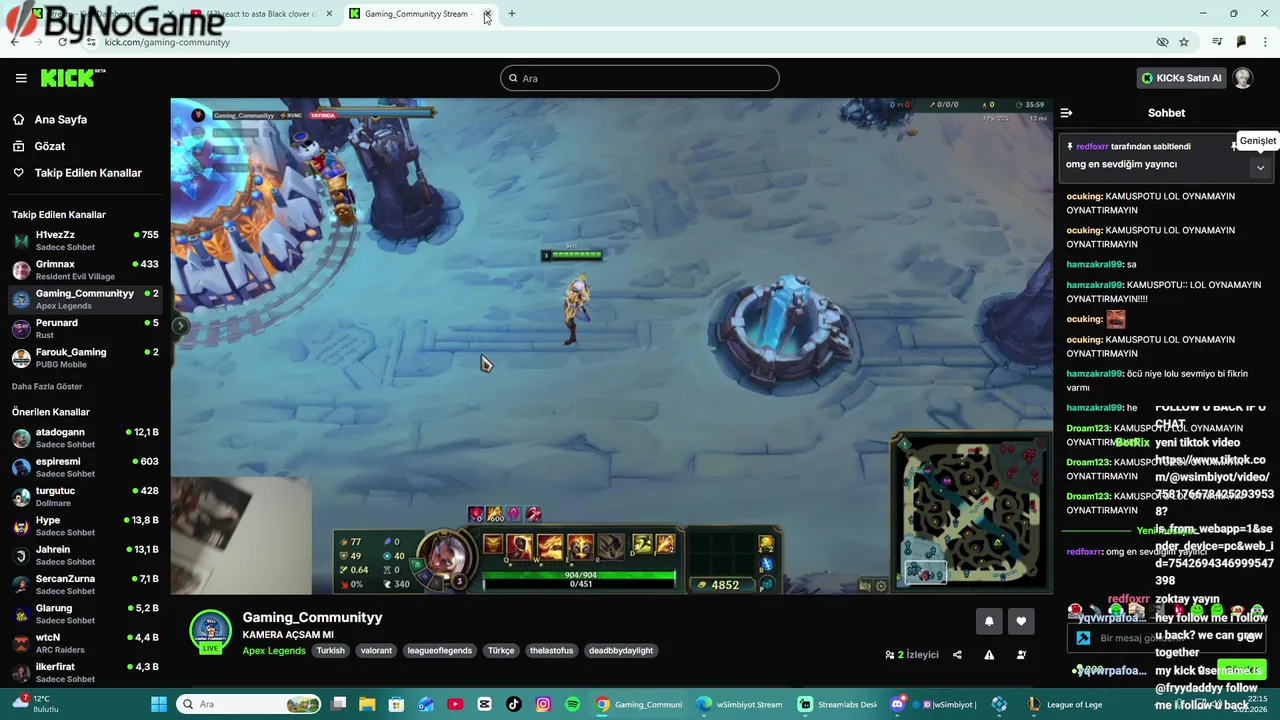Switch to League of Legends taskbar window

tap(1064, 704)
